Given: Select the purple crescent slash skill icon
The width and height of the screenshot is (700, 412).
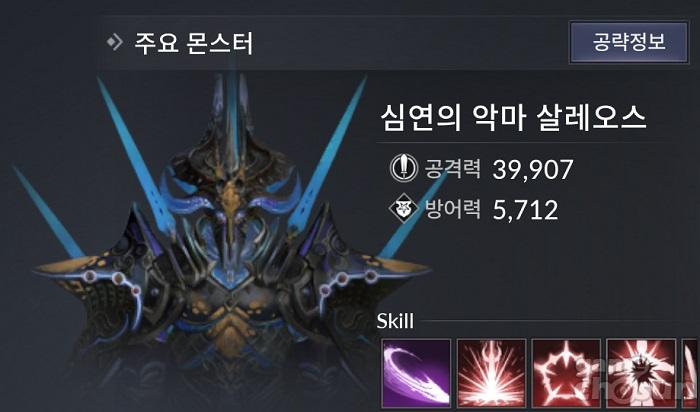Looking at the screenshot, I should 416,373.
